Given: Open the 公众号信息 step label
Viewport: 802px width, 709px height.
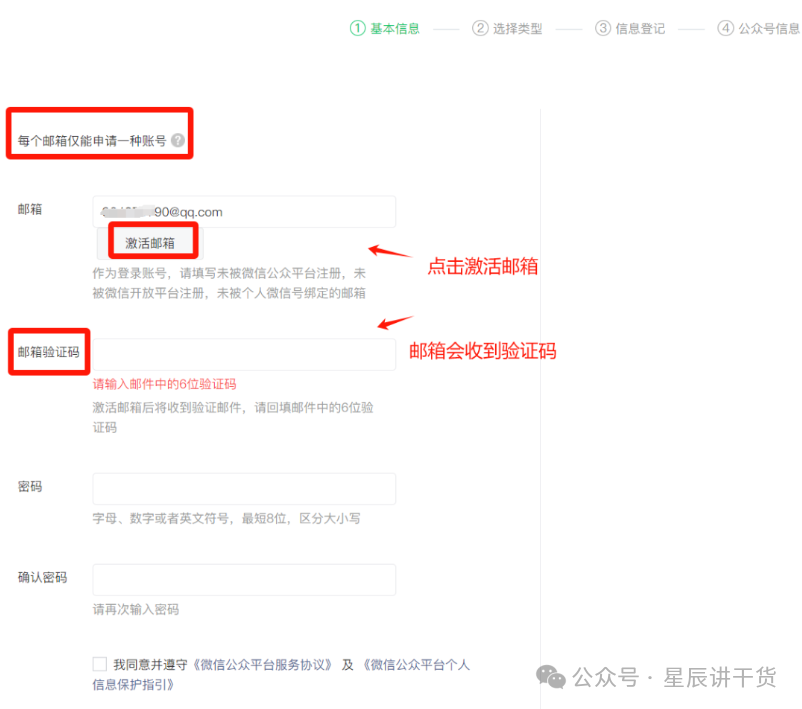Looking at the screenshot, I should (766, 29).
